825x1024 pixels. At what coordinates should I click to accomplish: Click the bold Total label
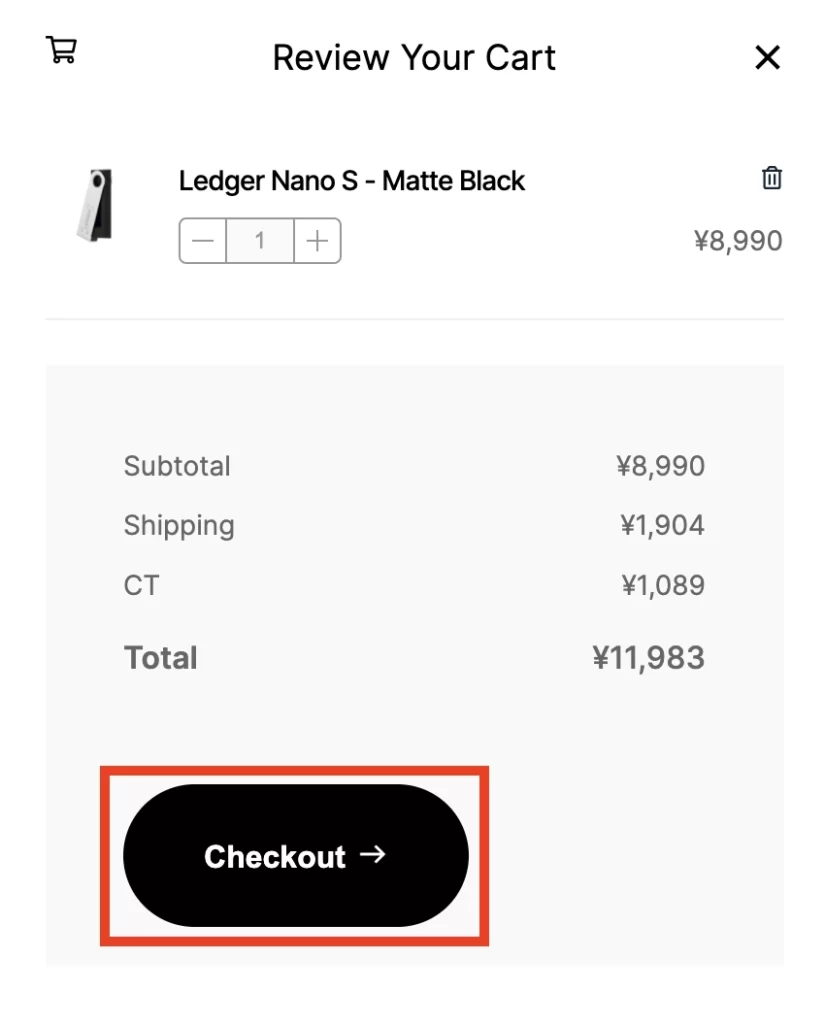(161, 658)
